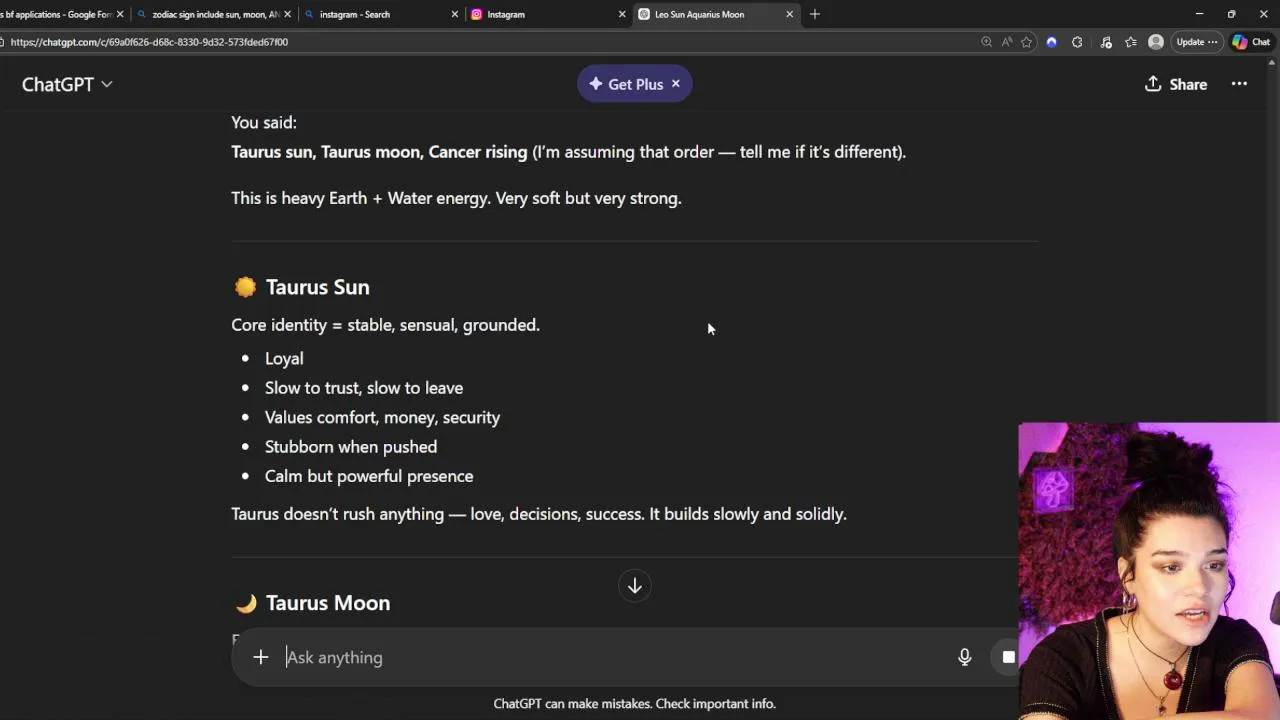Dismiss the Get Plus banner
Screen dimensions: 1280x720
676,84
